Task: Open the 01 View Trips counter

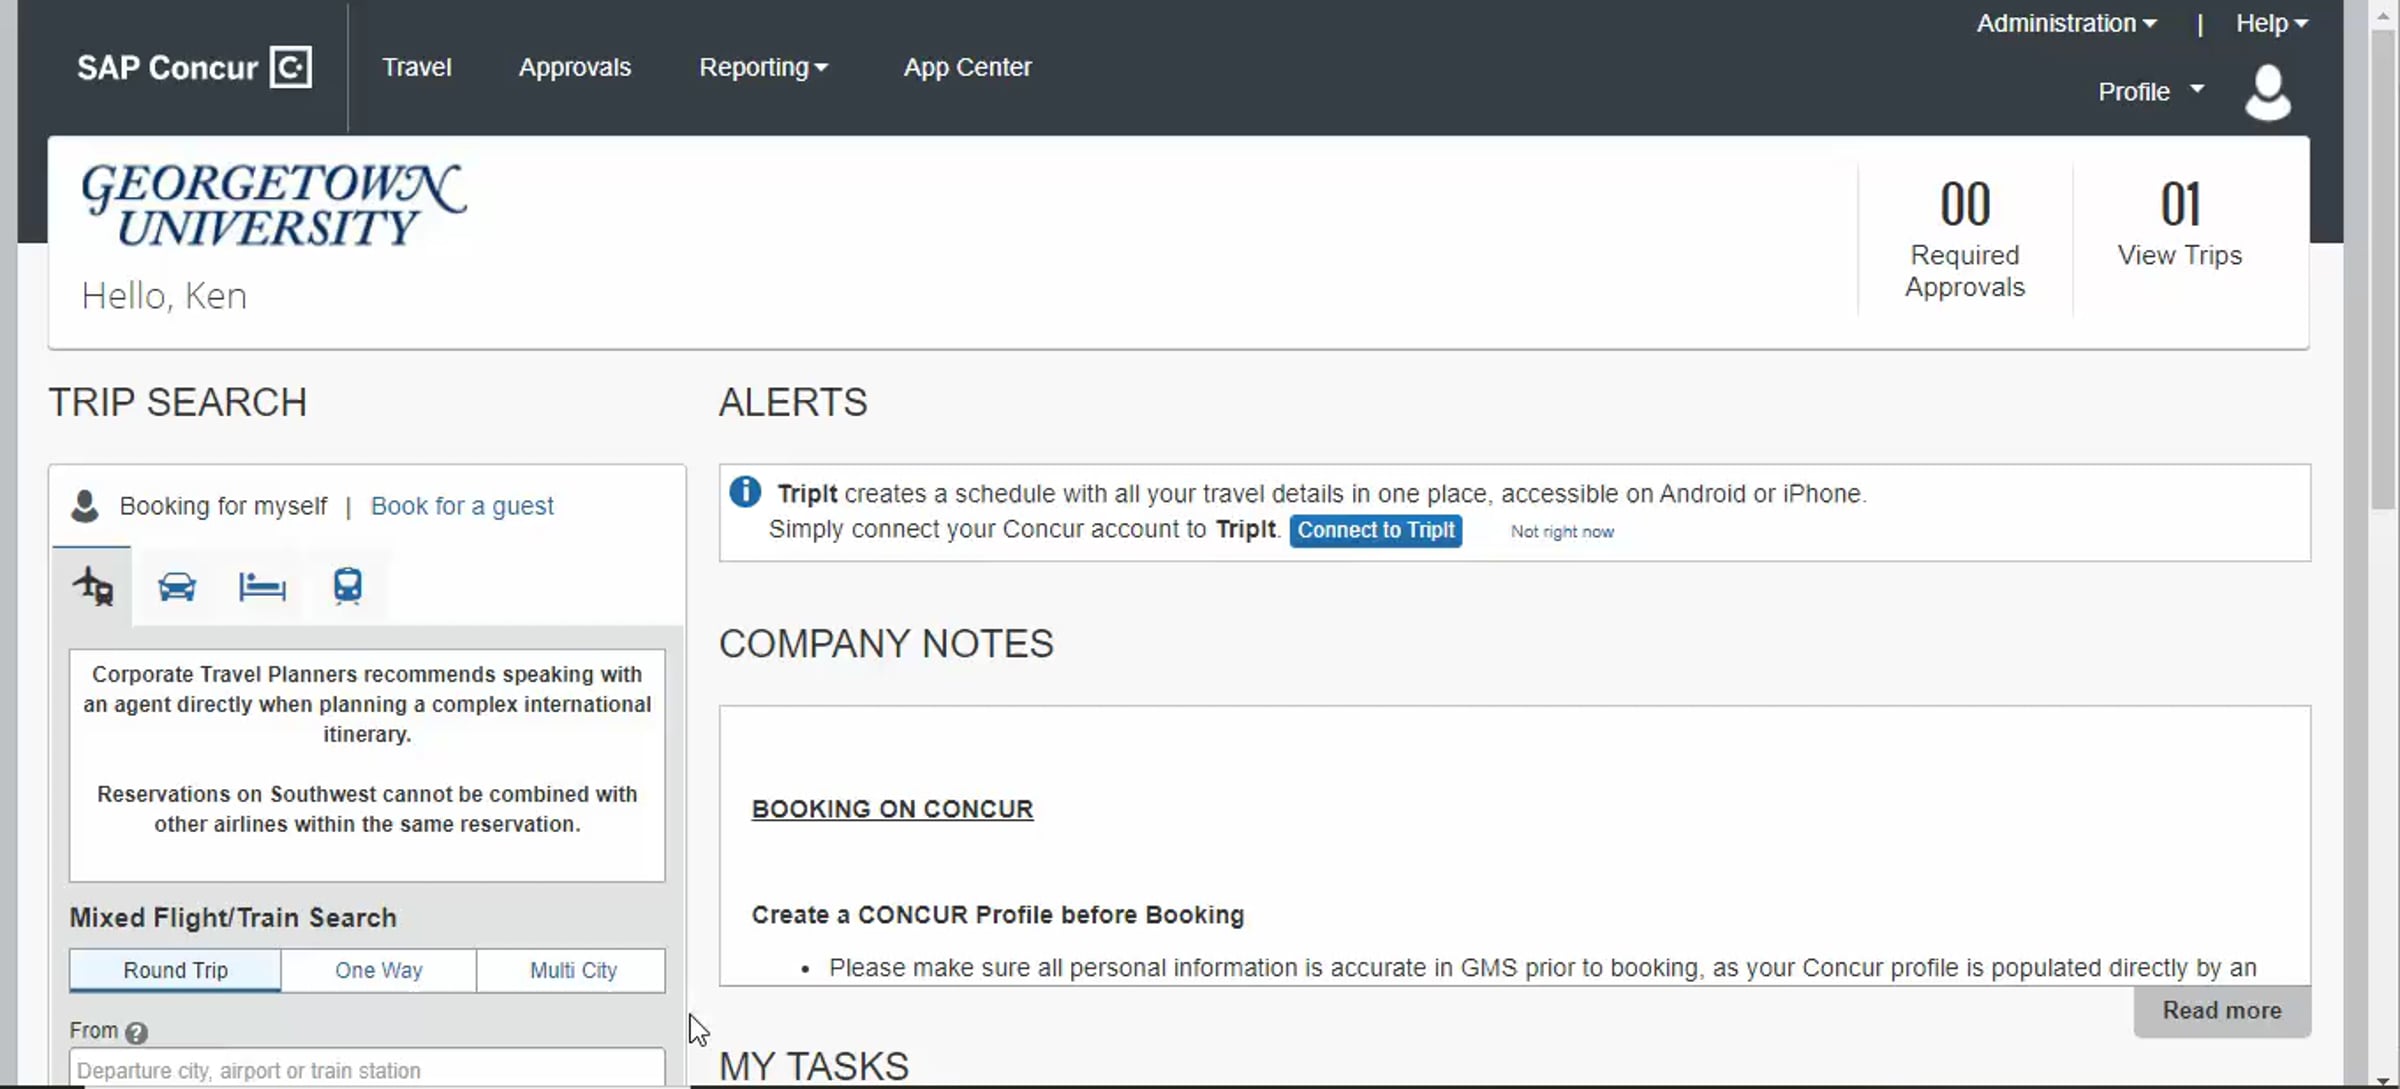Action: tap(2180, 224)
